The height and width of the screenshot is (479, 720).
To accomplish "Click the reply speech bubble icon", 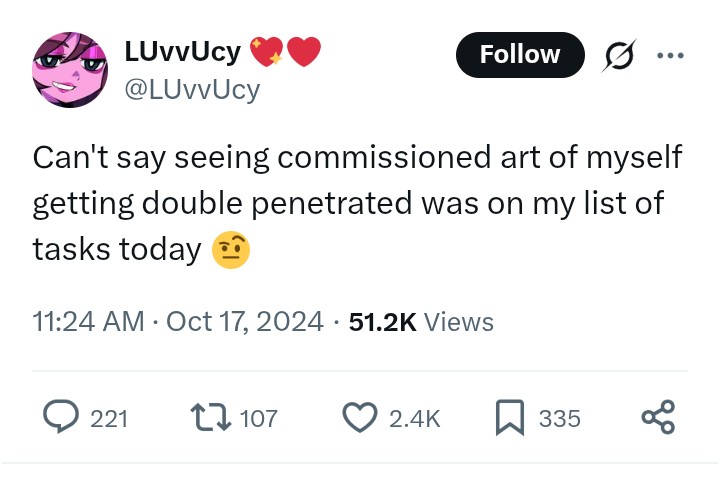I will point(61,416).
